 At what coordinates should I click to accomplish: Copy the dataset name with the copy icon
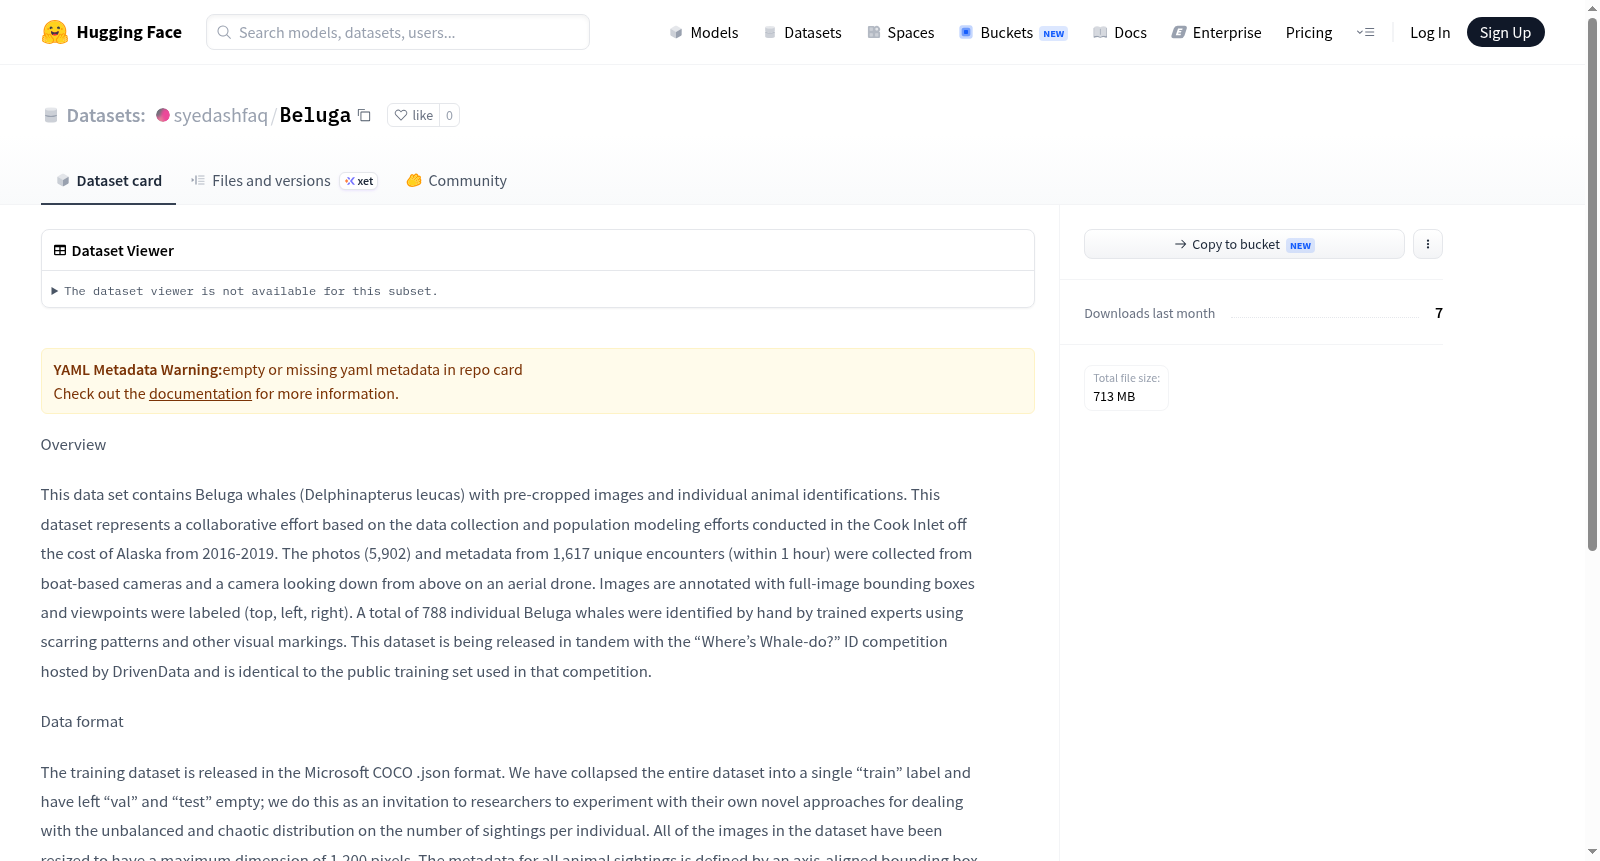[x=365, y=115]
